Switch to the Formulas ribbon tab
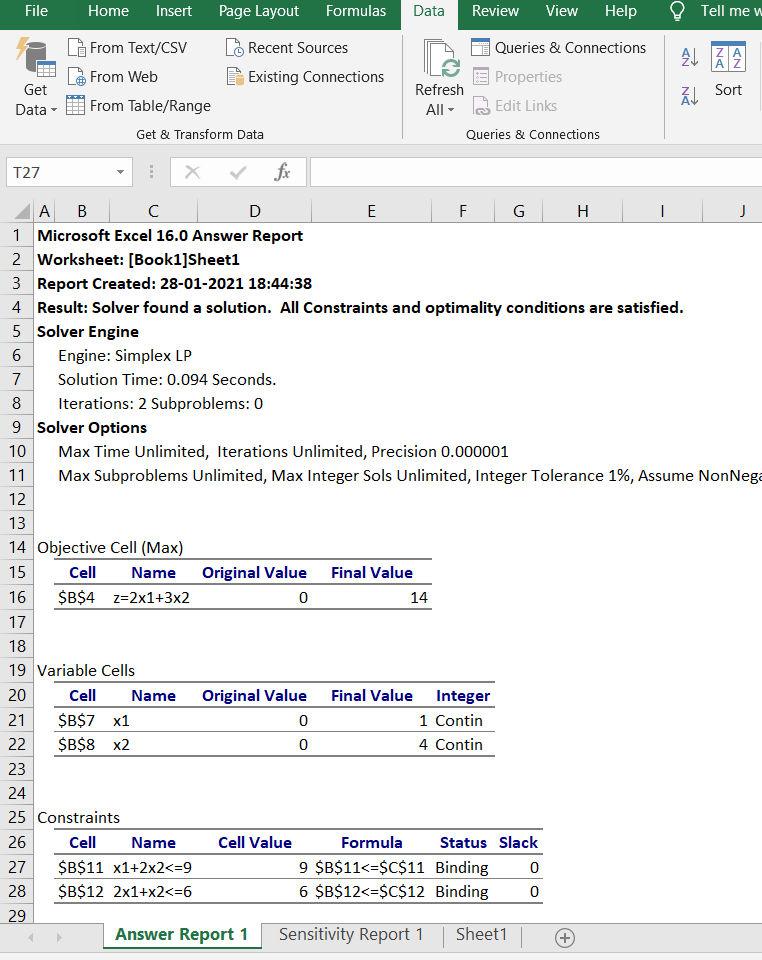Image resolution: width=762 pixels, height=960 pixels. click(356, 12)
